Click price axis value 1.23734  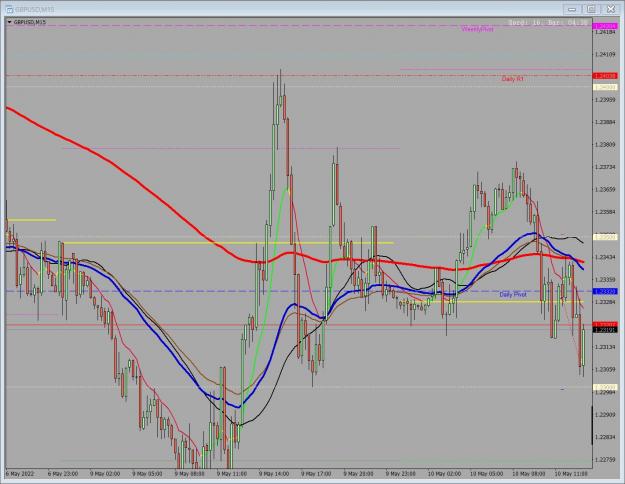605,167
